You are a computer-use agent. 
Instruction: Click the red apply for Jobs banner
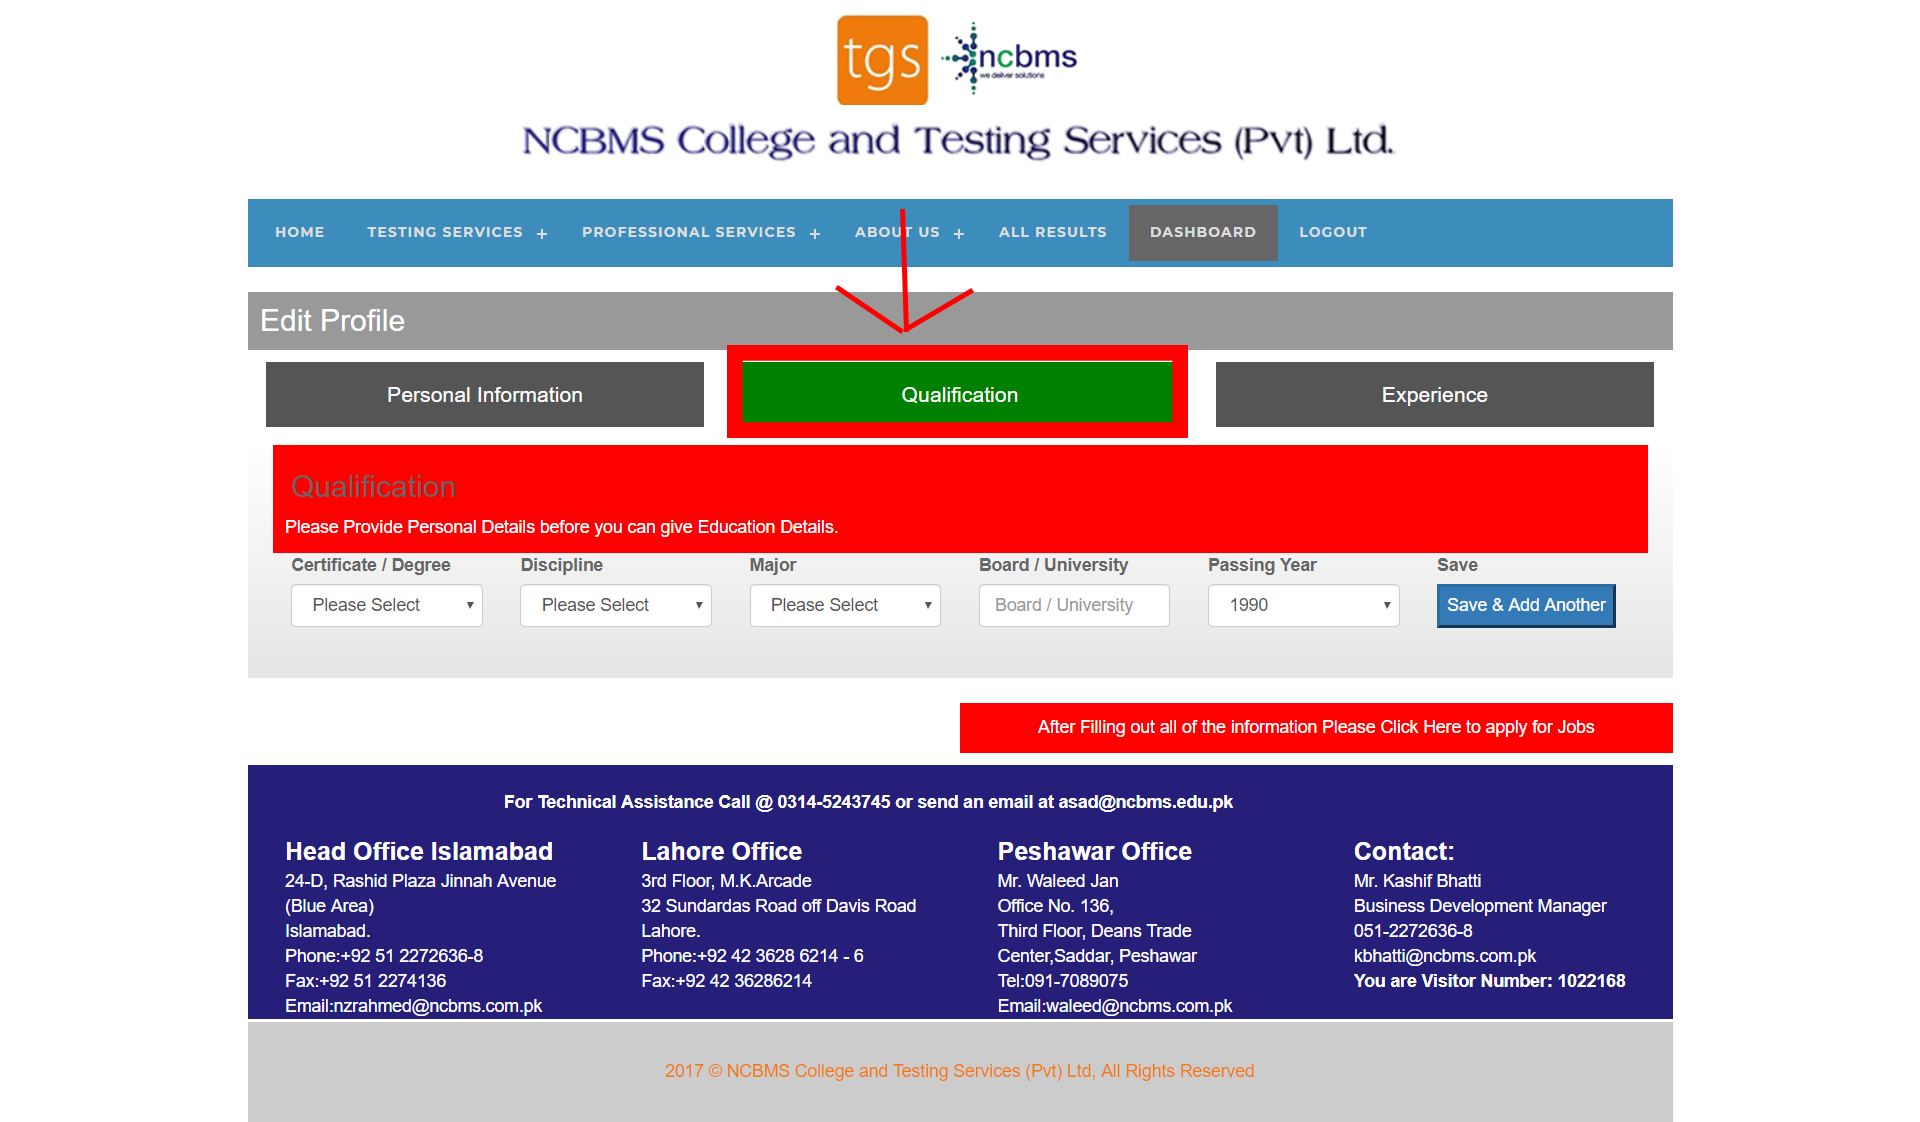pyautogui.click(x=1316, y=727)
